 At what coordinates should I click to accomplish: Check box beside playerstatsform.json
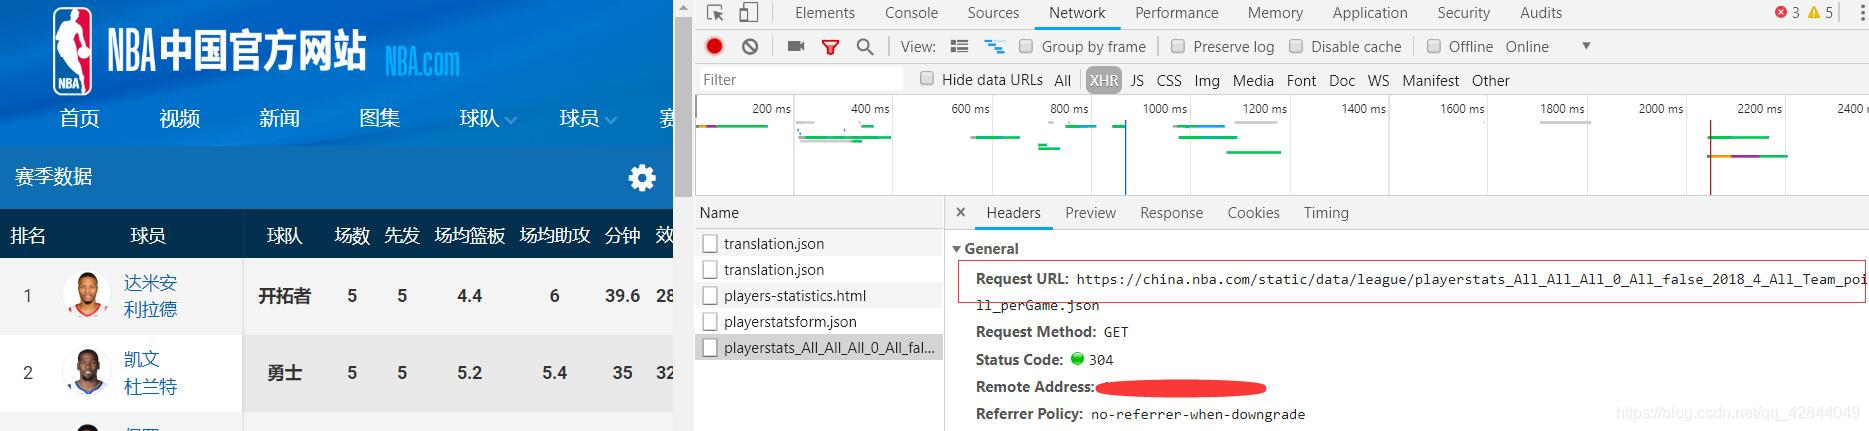click(710, 321)
